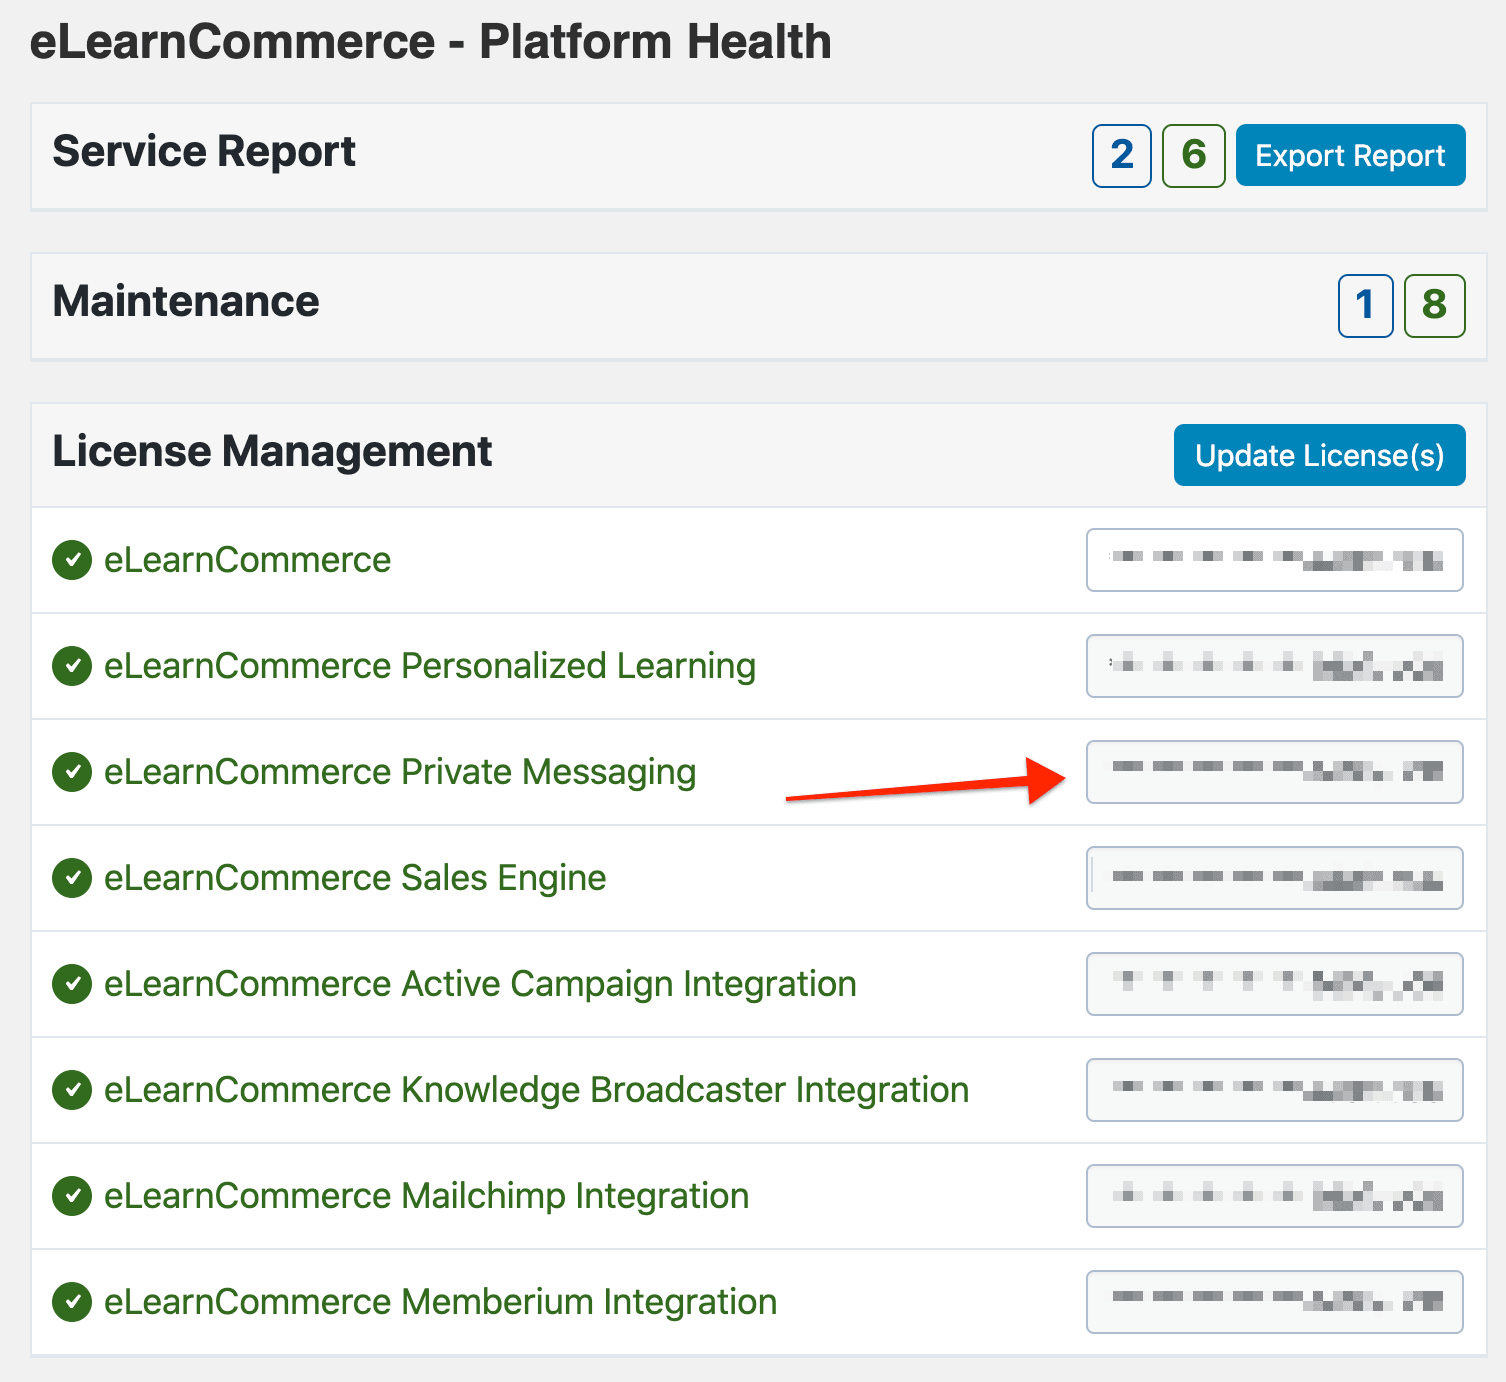
Task: Click the green 8 badge in Maintenance
Action: 1434,305
